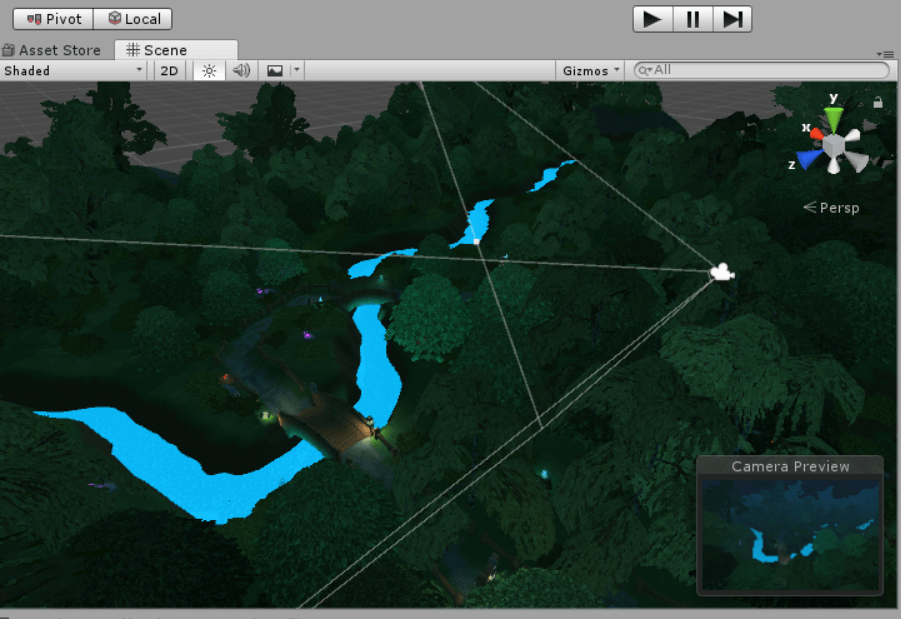
Task: Select the white camera gizmo
Action: point(722,272)
